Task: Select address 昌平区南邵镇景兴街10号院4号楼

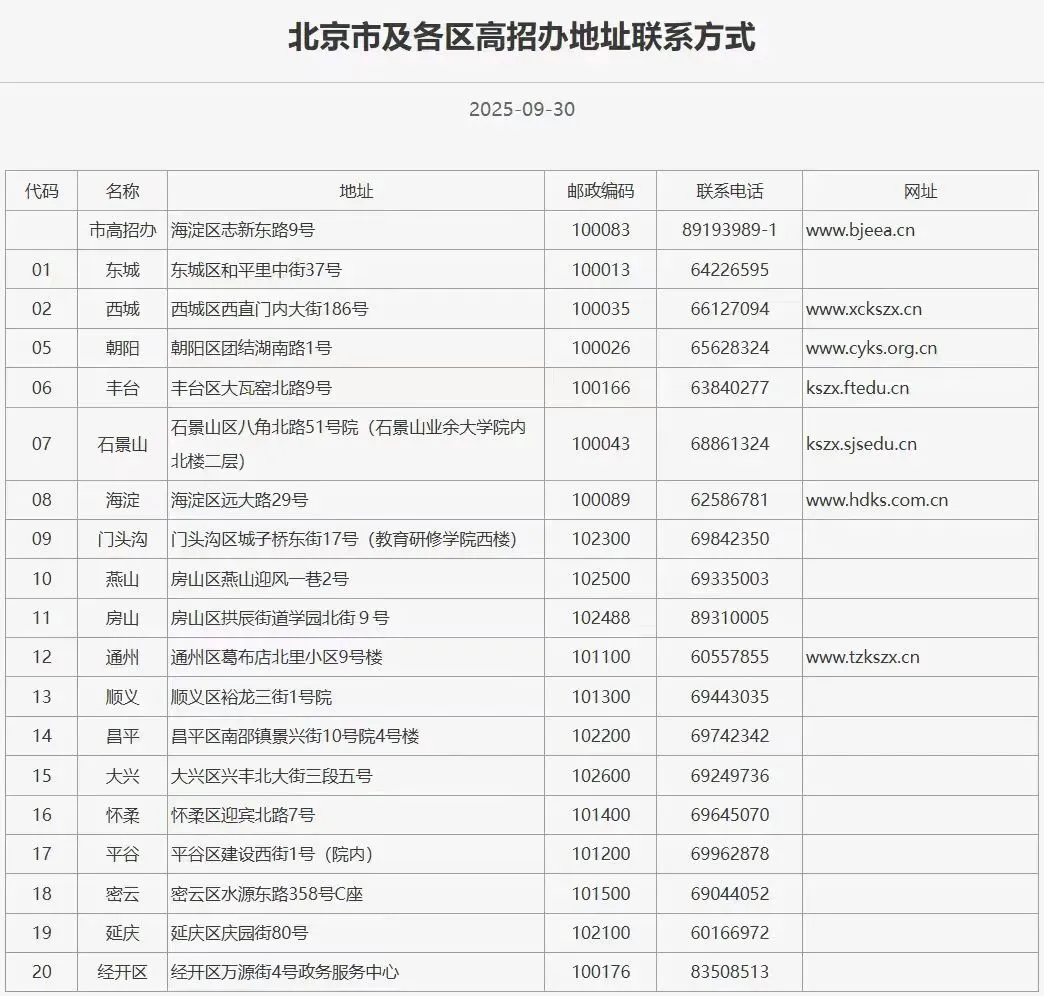Action: click(x=294, y=736)
